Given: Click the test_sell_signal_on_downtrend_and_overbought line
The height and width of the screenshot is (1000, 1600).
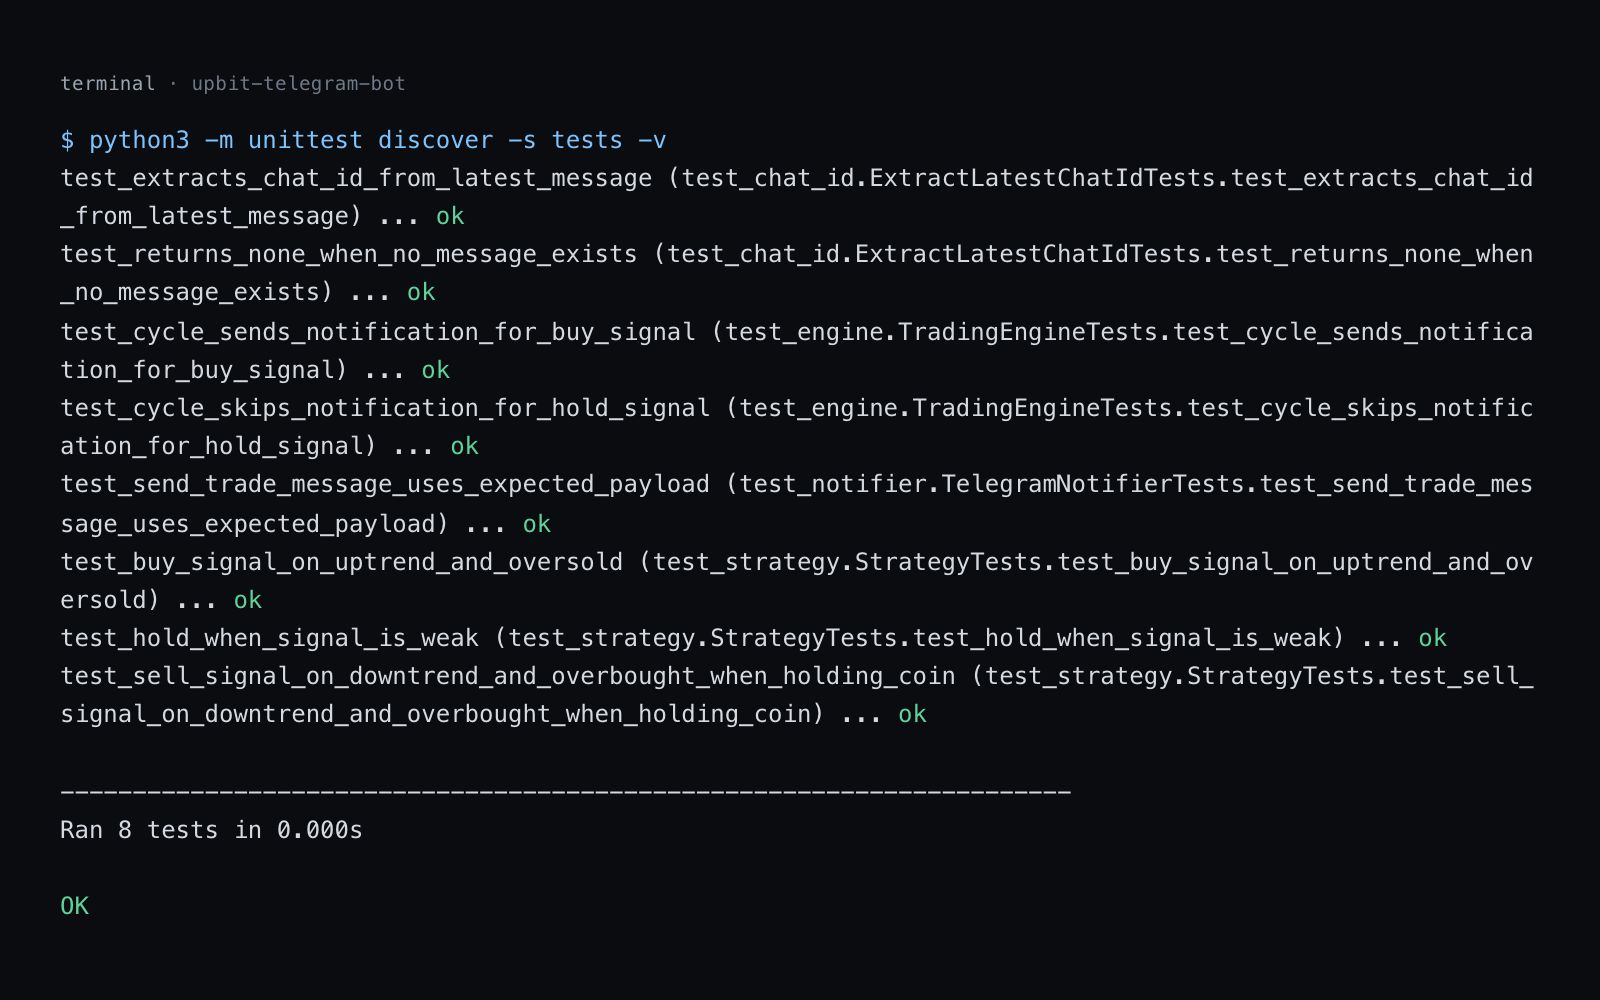Looking at the screenshot, I should pos(797,695).
